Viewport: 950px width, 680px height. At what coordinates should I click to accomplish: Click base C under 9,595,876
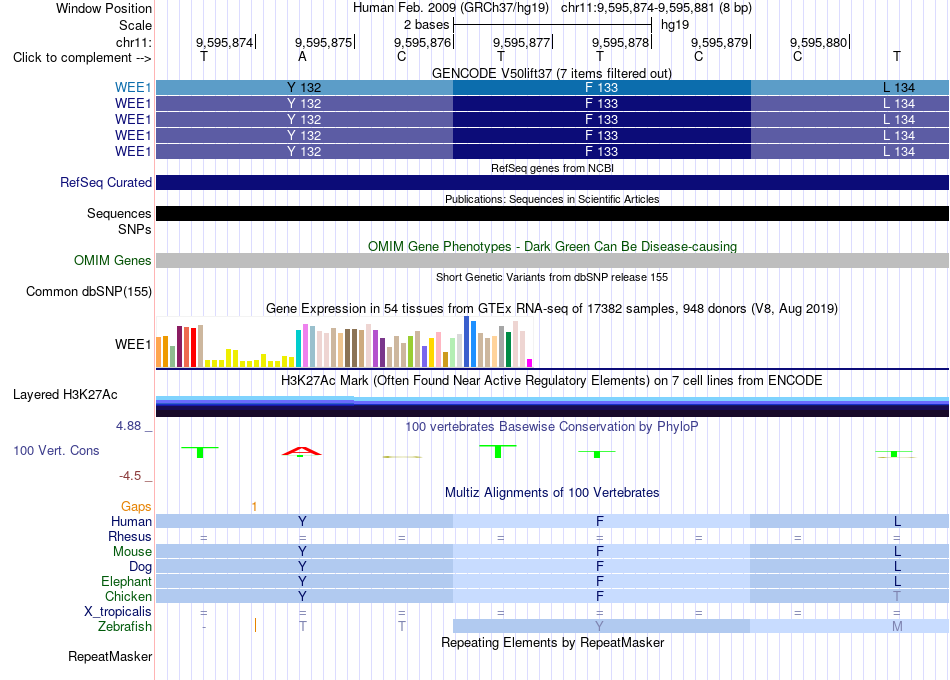[401, 56]
